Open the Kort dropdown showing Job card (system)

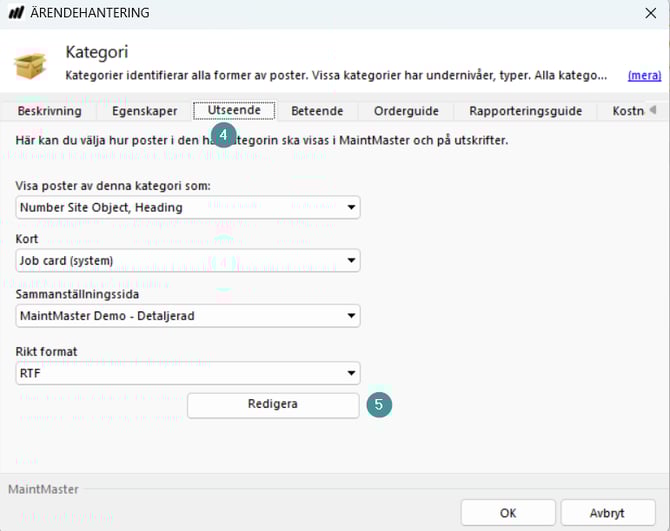(189, 261)
